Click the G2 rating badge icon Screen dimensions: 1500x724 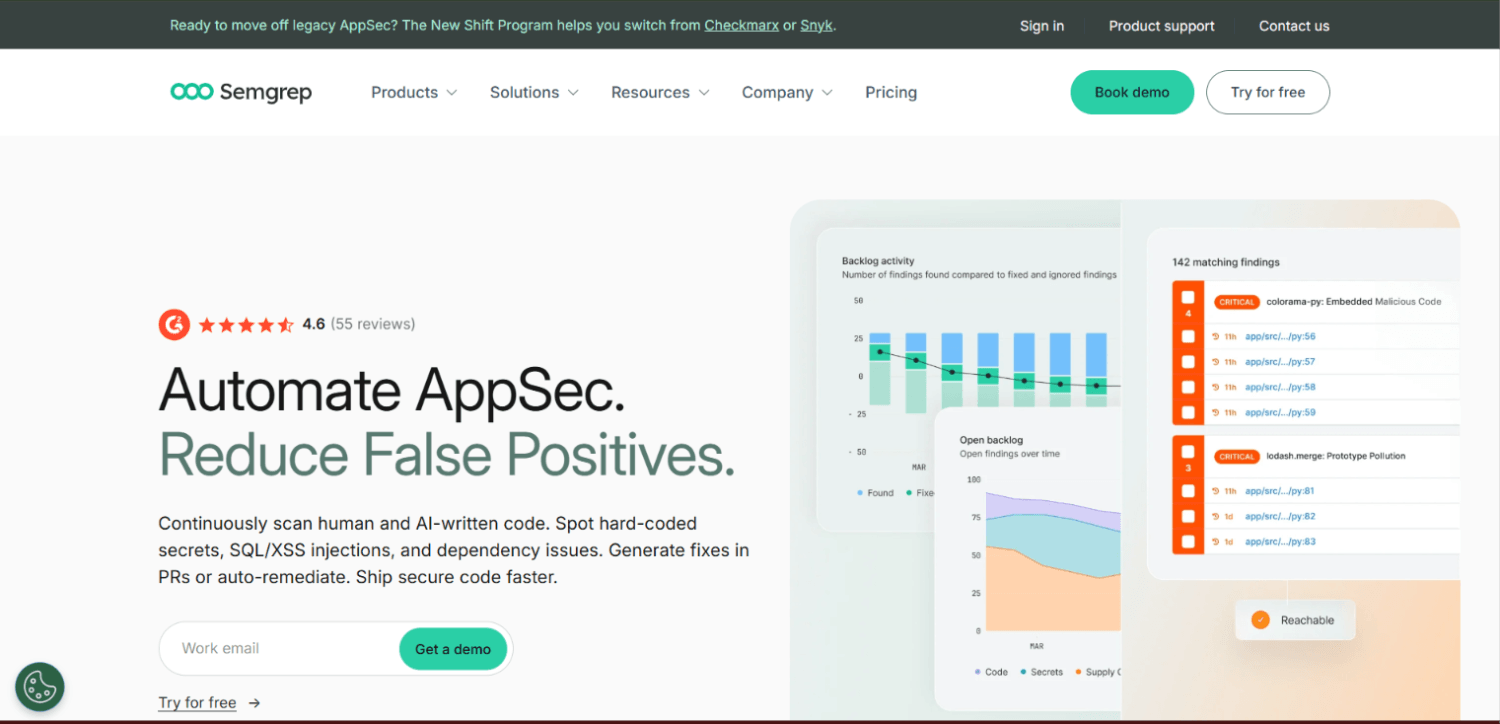(x=174, y=324)
